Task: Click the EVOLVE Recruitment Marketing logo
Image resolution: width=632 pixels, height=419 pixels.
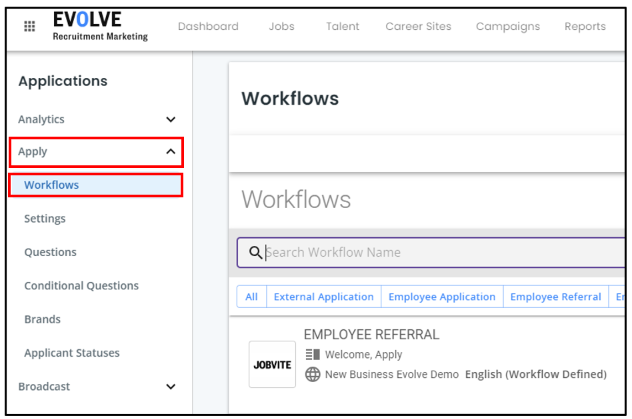Action: click(100, 26)
